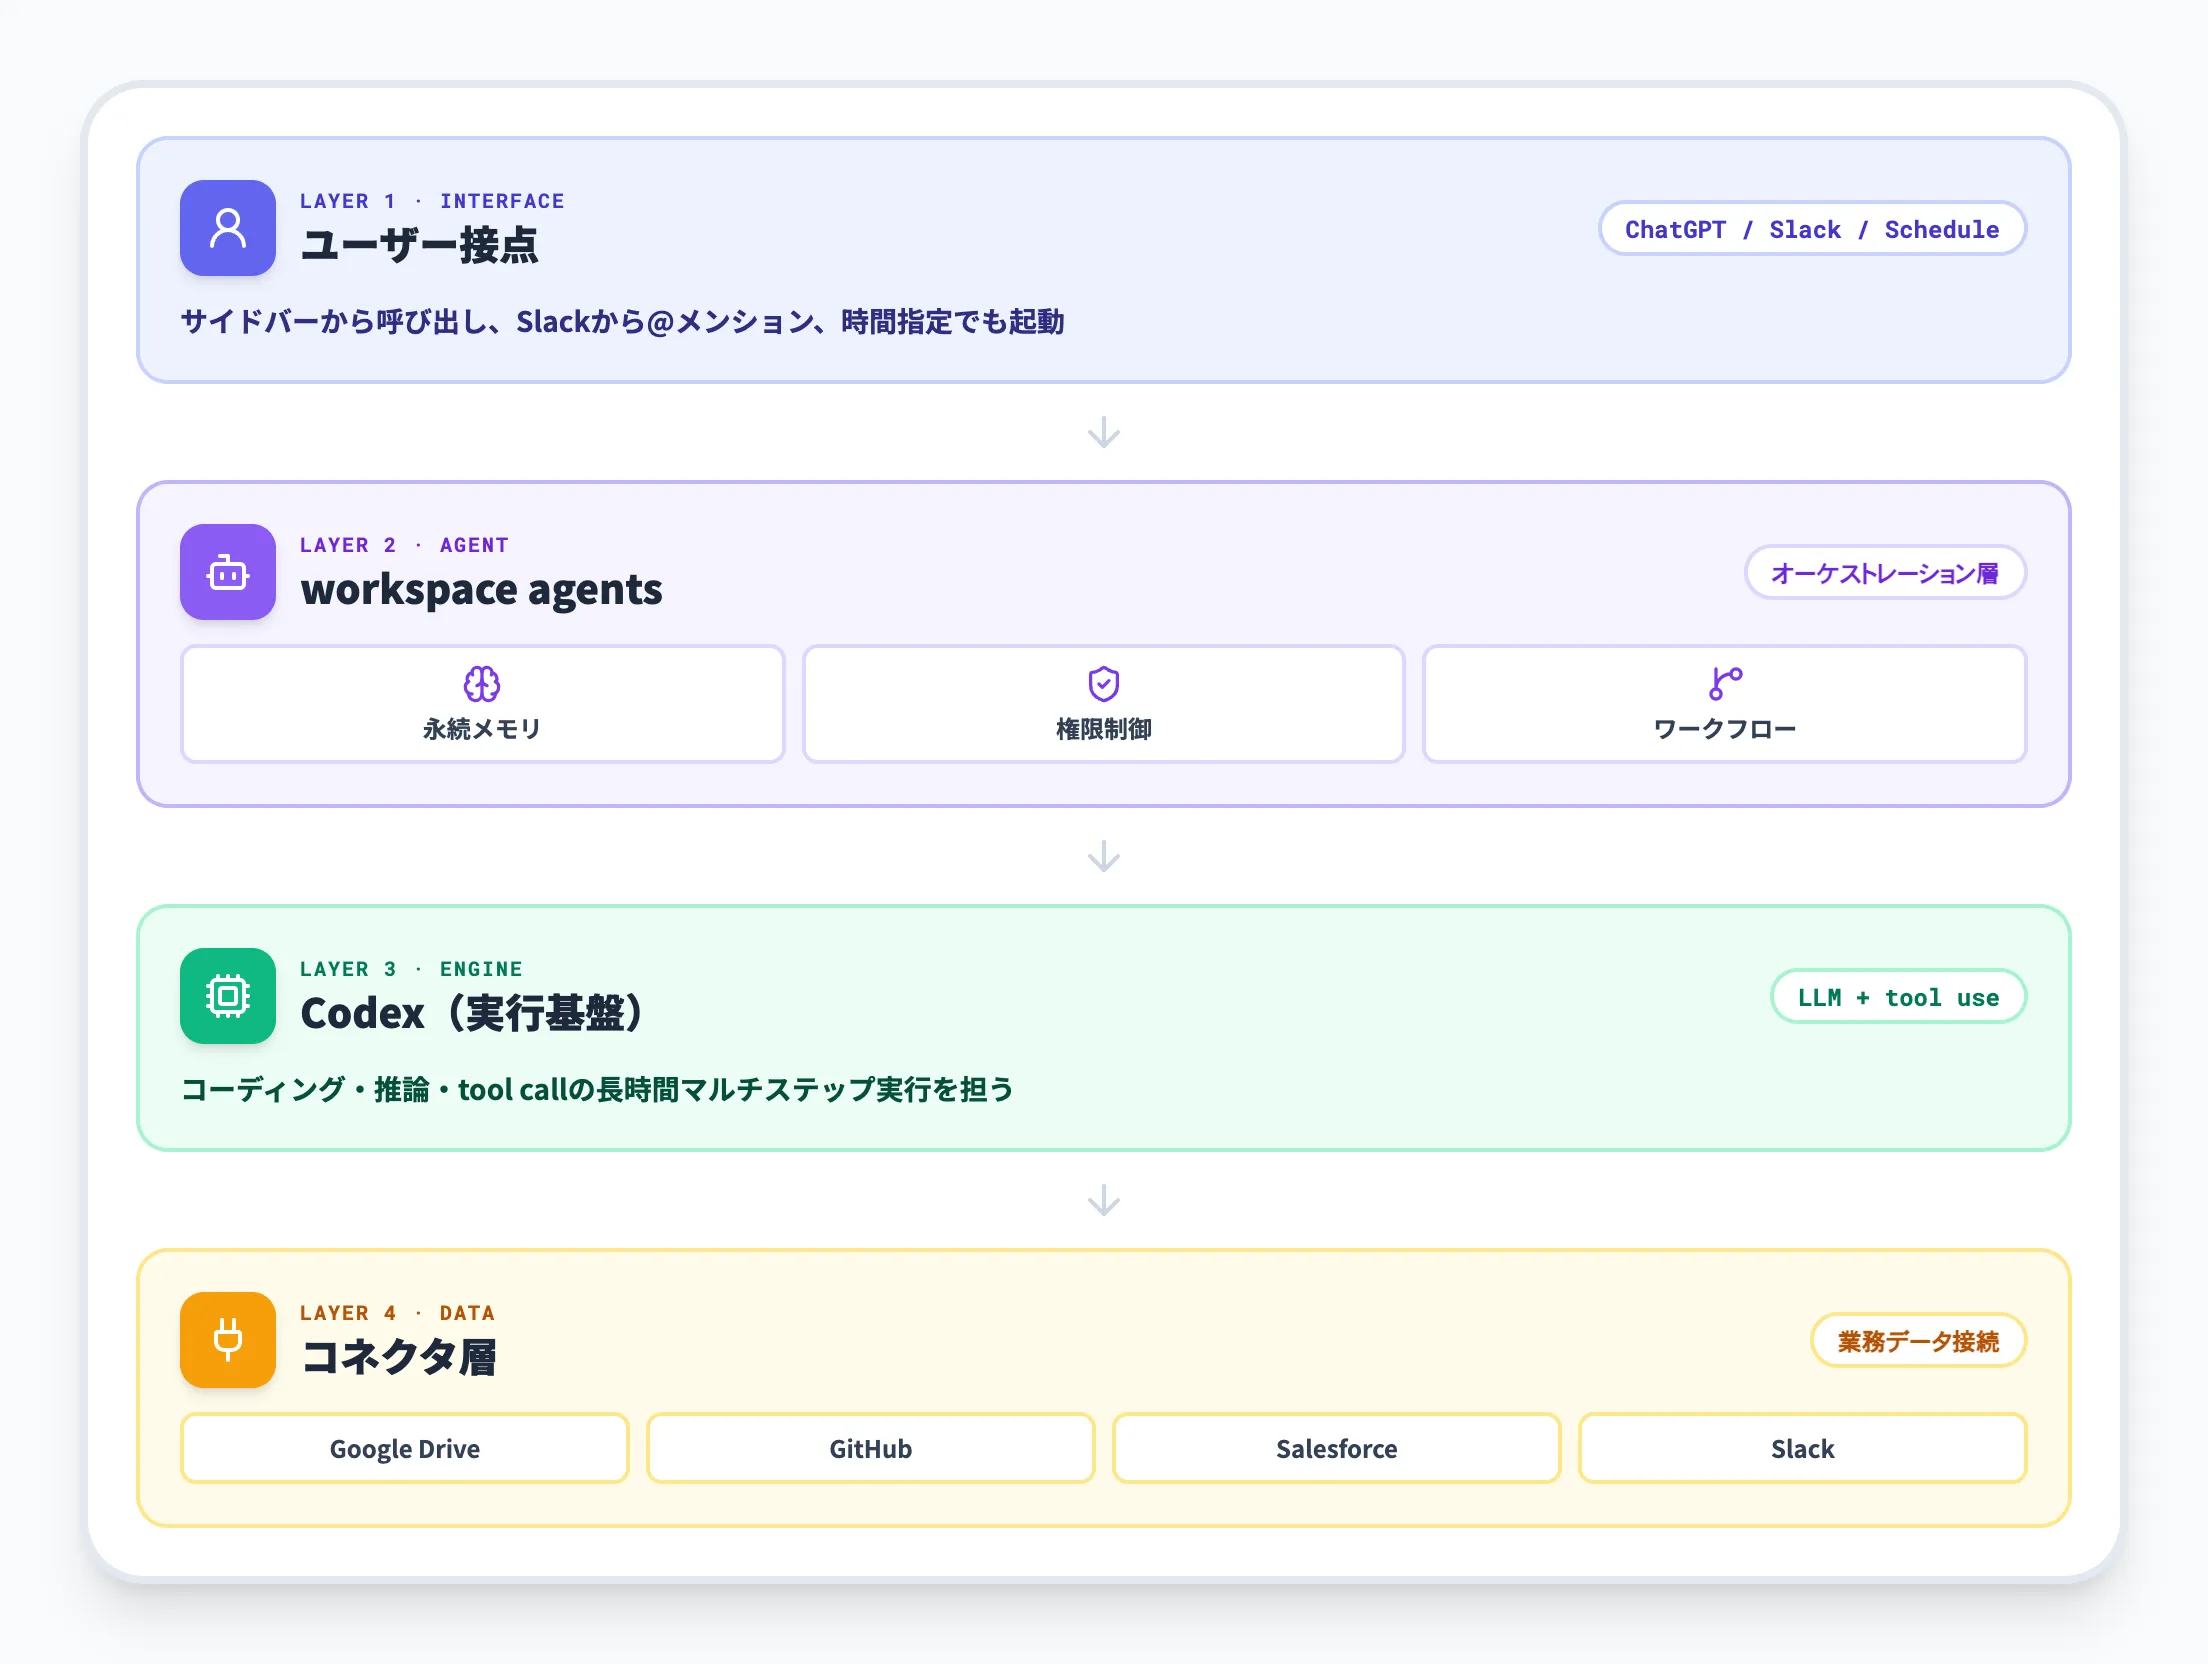Enable the ワークフロー option
This screenshot has width=2208, height=1664.
click(x=1723, y=704)
